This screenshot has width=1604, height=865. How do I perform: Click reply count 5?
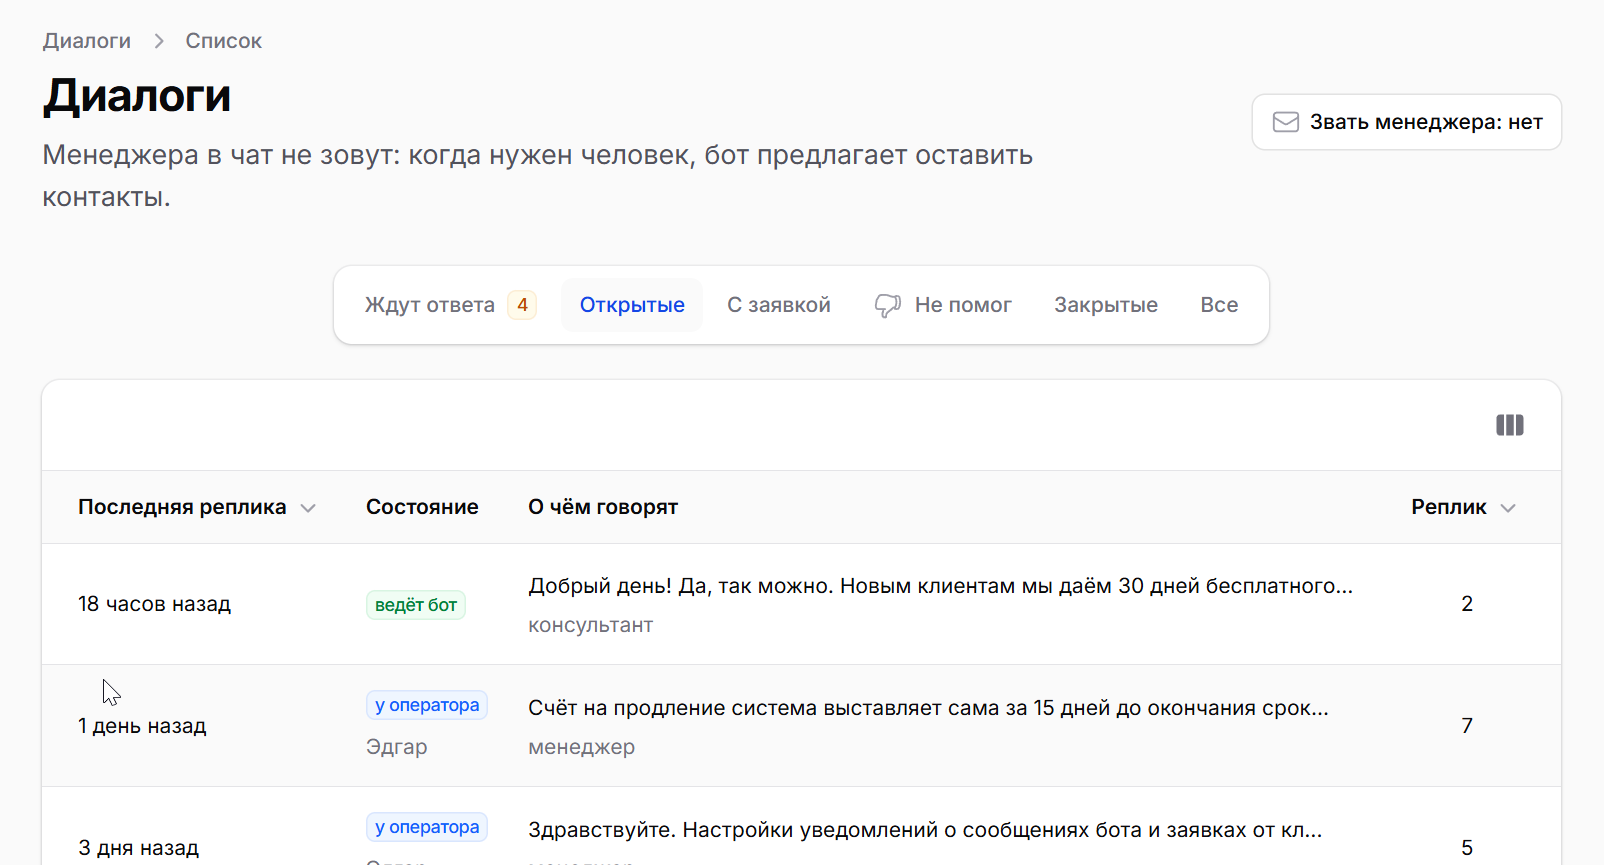[1467, 848]
